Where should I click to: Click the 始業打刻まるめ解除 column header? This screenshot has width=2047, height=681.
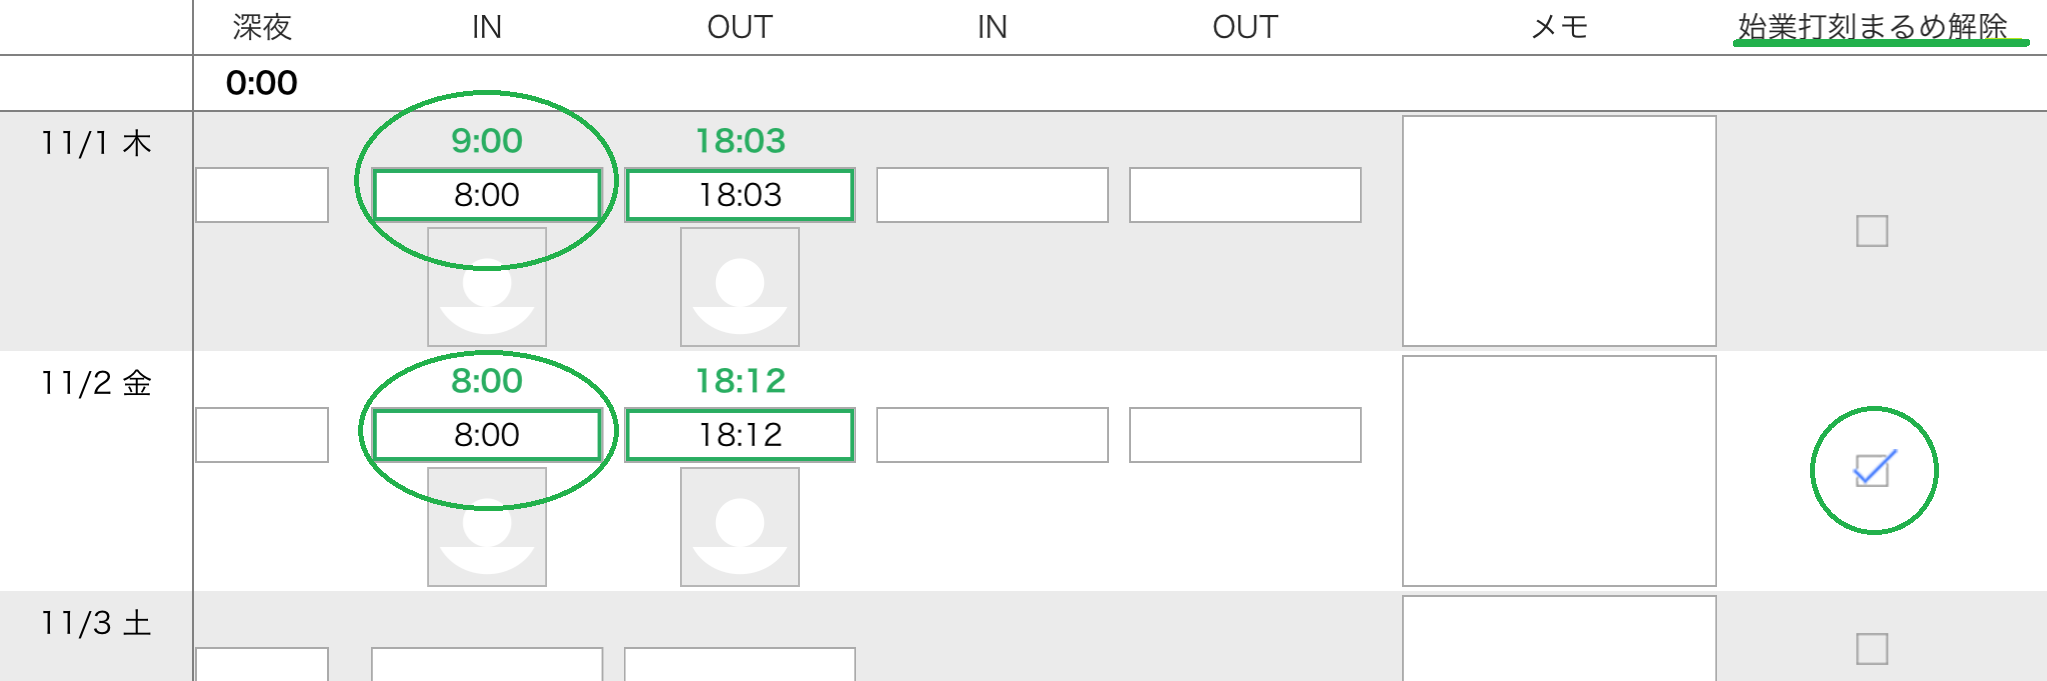pos(1872,27)
